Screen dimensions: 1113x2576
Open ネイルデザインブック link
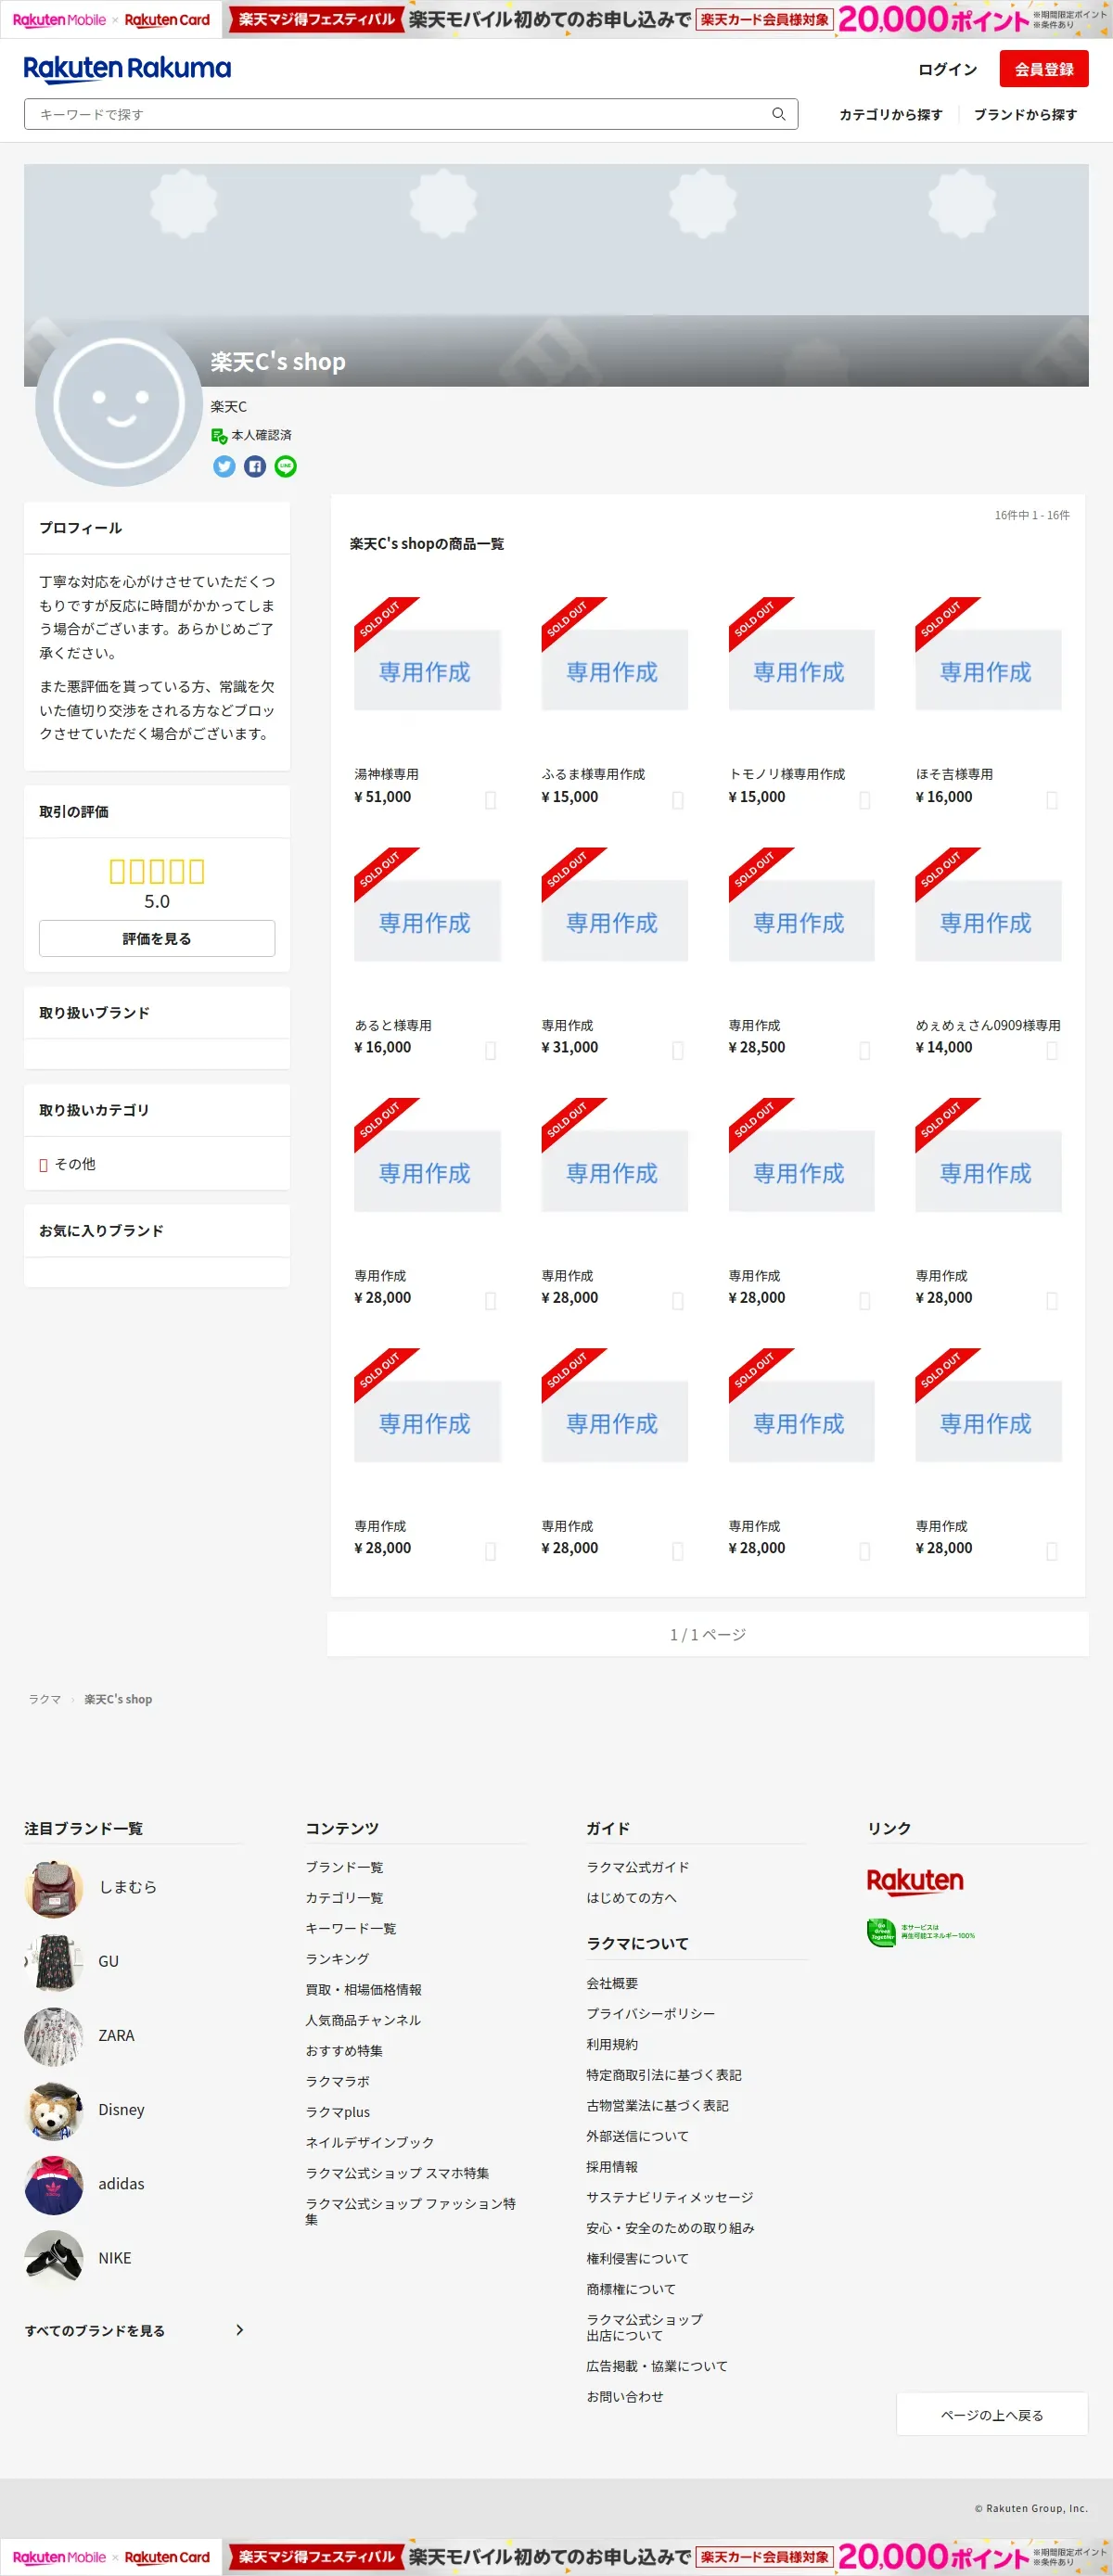[x=370, y=2142]
